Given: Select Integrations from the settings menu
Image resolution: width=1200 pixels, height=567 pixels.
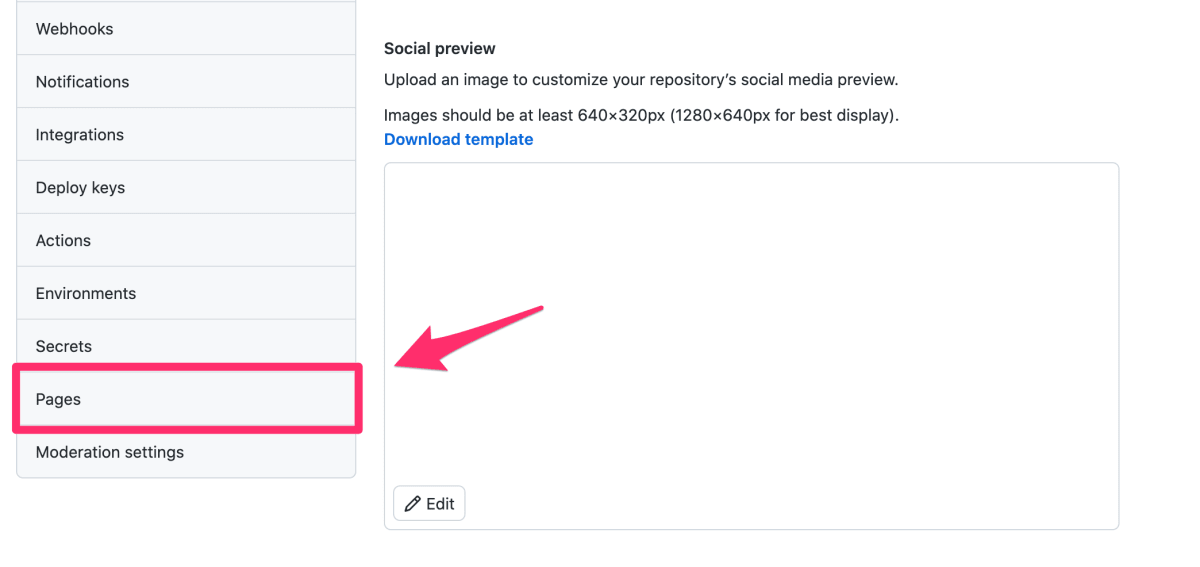Looking at the screenshot, I should click(186, 135).
